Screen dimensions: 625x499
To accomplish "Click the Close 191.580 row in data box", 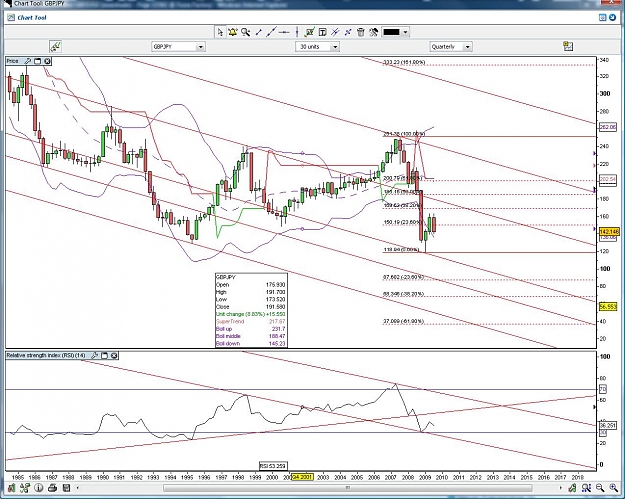I will click(251, 307).
